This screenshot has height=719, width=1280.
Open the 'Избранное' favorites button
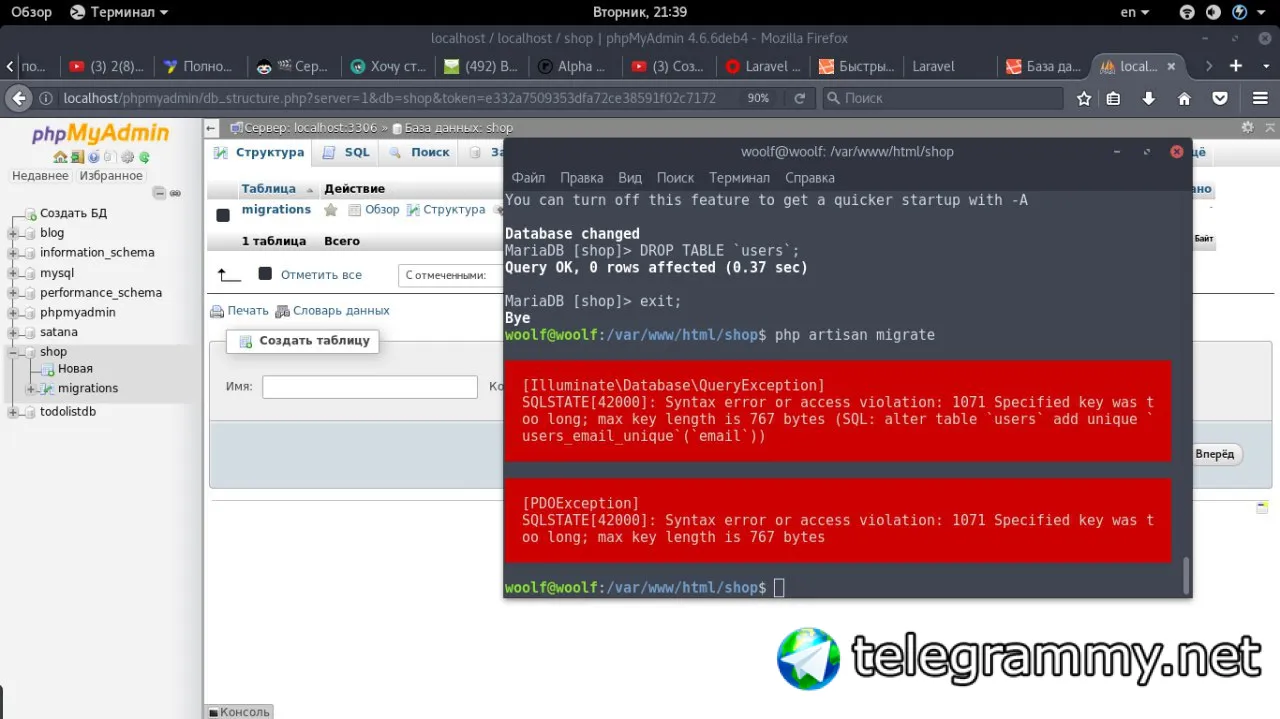111,176
